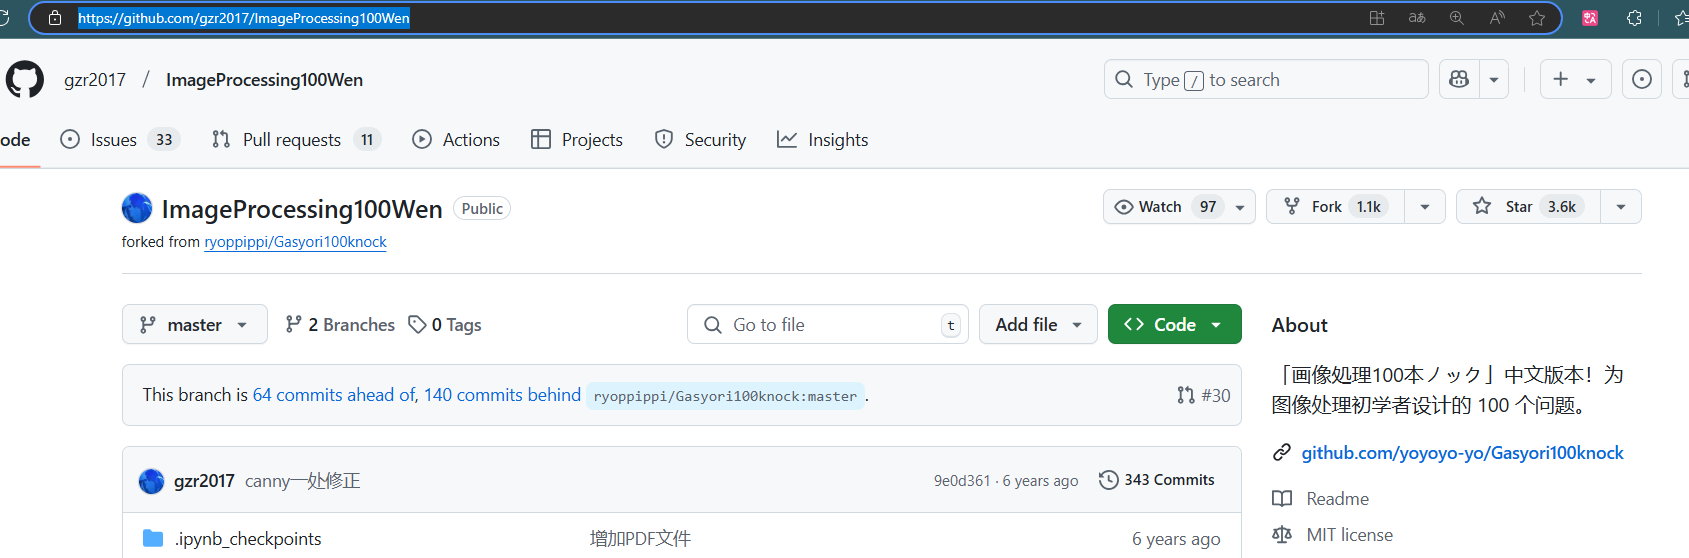Click the gzr2017 avatar in commit row
Image resolution: width=1689 pixels, height=558 pixels.
coord(151,481)
